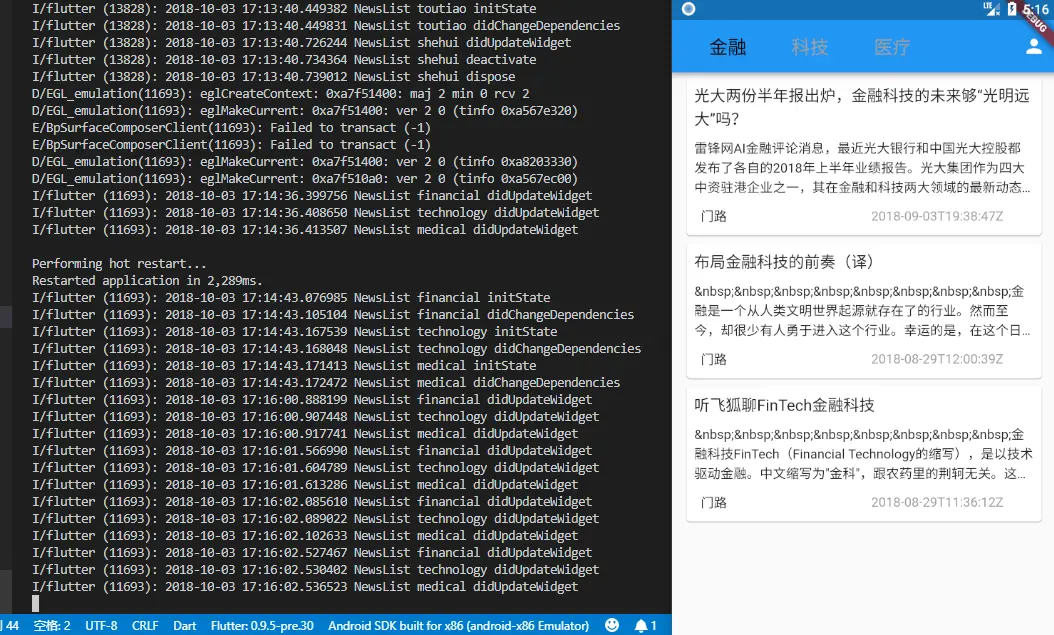Screen dimensions: 1054x635
Task: Click the circle icon in emulator status bar
Action: pyautogui.click(x=688, y=9)
